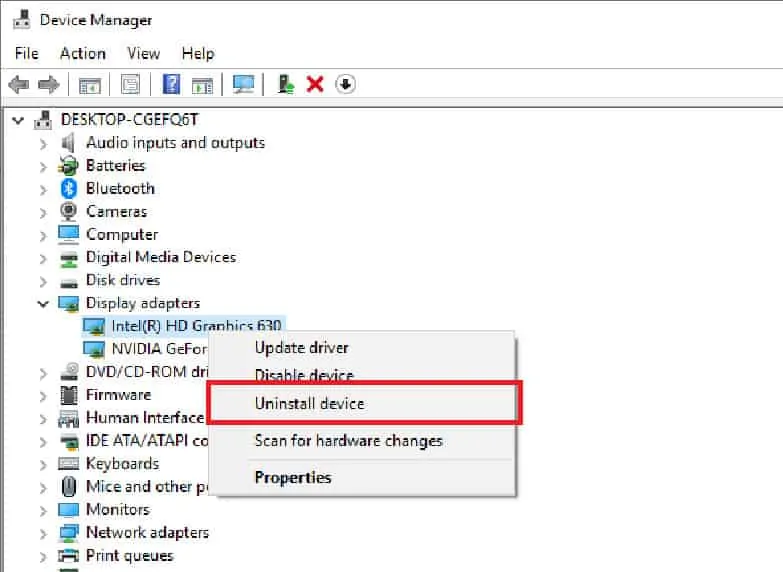Expand the Disk drives category
This screenshot has width=783, height=572.
43,282
